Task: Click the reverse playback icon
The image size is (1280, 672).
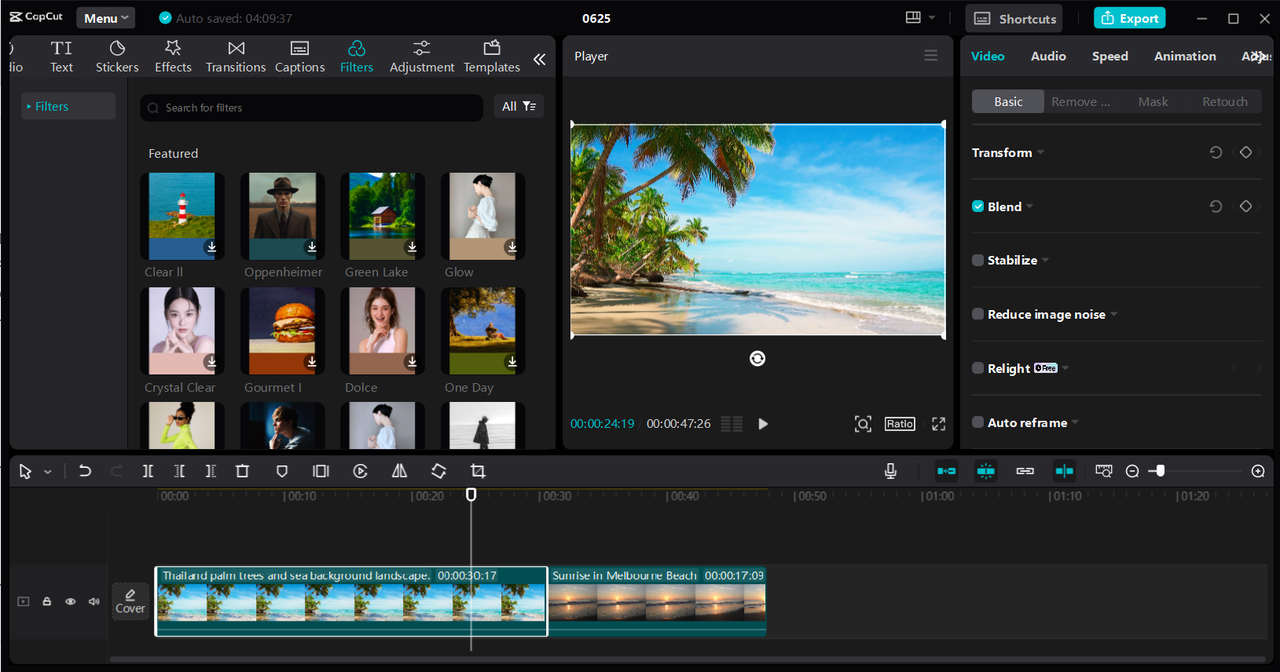Action: click(361, 471)
